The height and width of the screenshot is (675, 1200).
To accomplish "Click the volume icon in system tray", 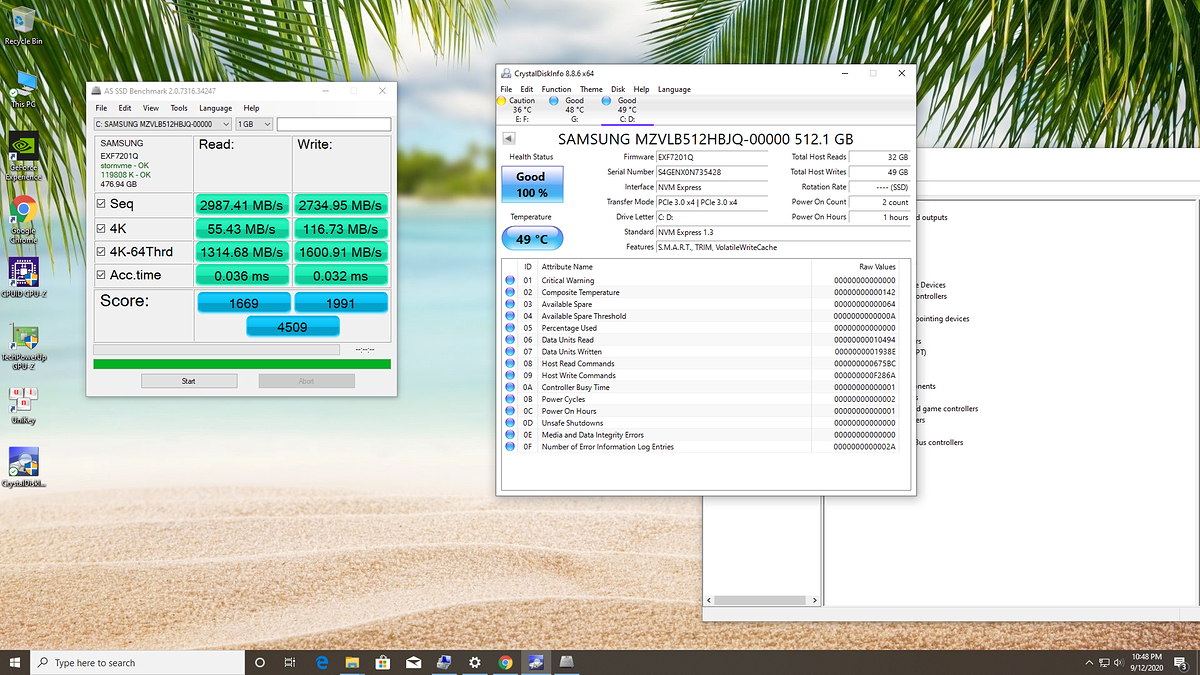I will coord(1121,662).
